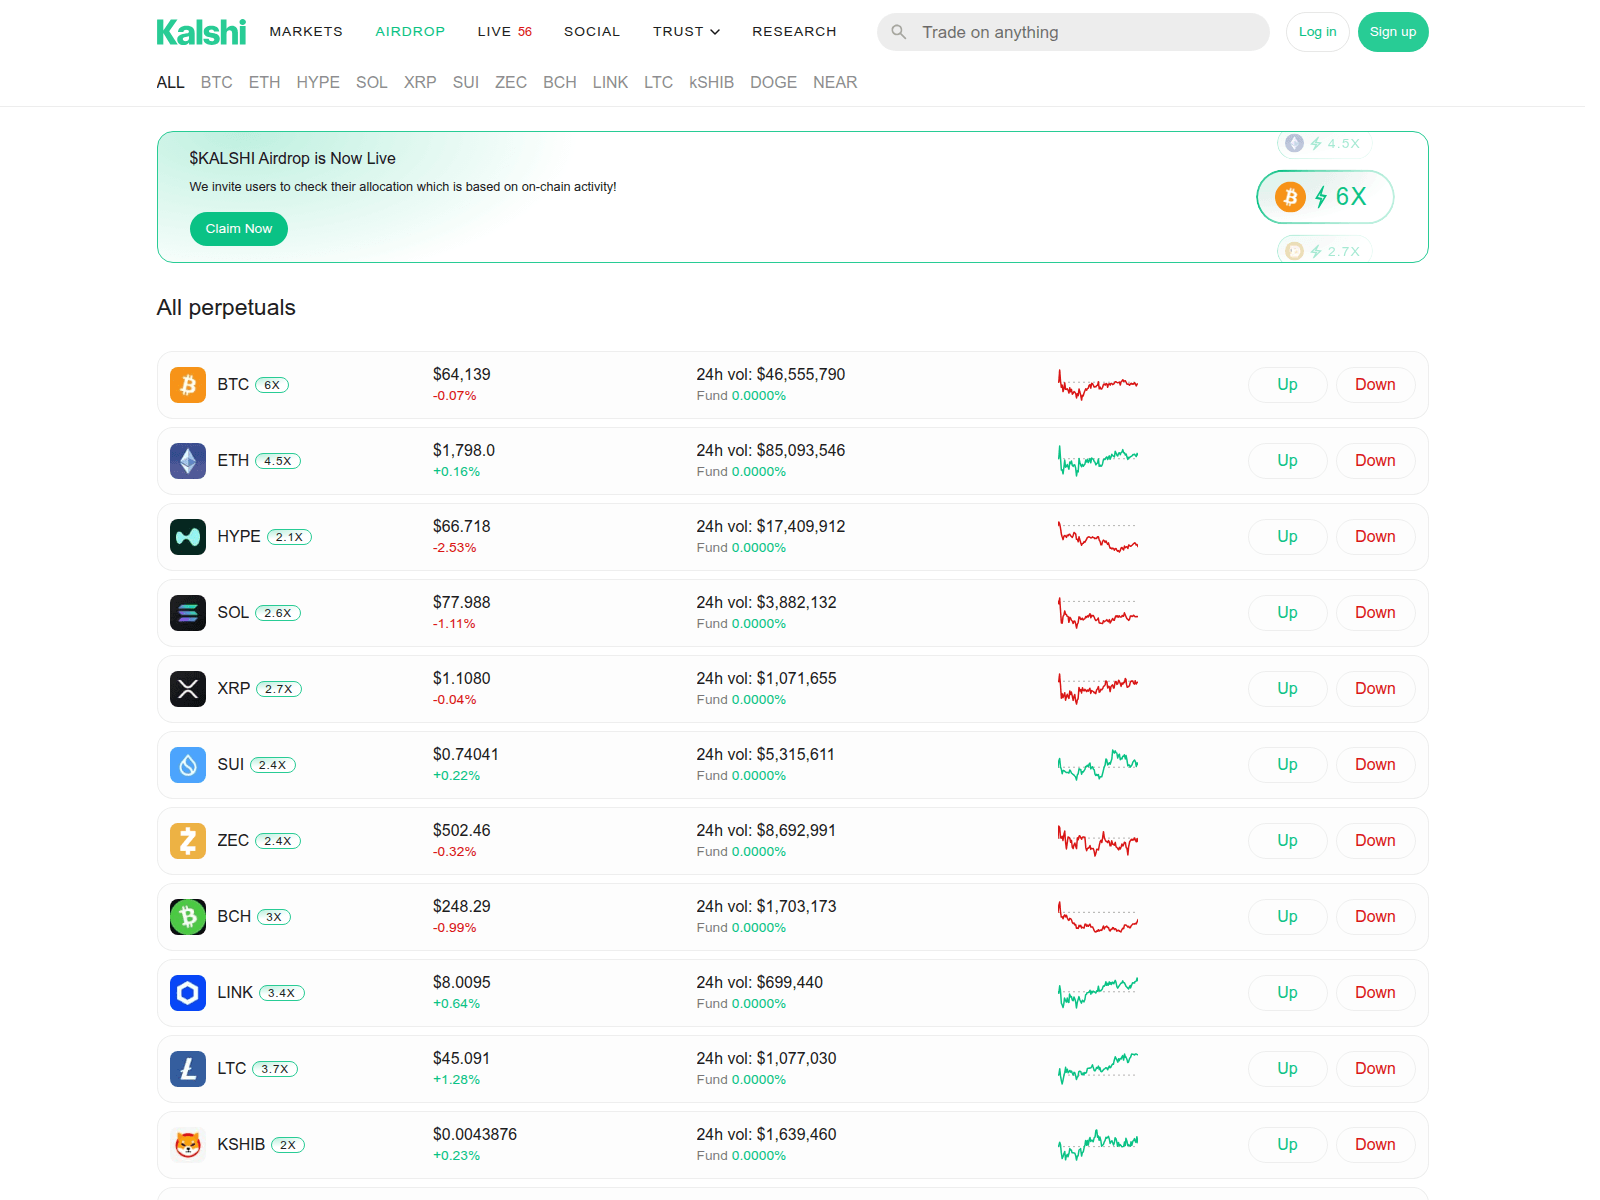
Task: Click the Sign up button
Action: 1393,32
